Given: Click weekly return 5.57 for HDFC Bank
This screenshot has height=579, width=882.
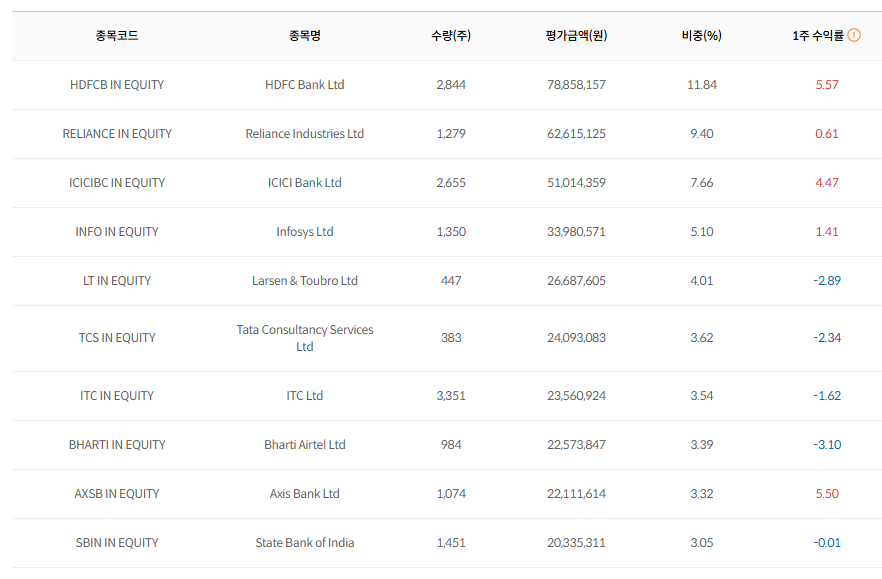Looking at the screenshot, I should click(827, 85).
